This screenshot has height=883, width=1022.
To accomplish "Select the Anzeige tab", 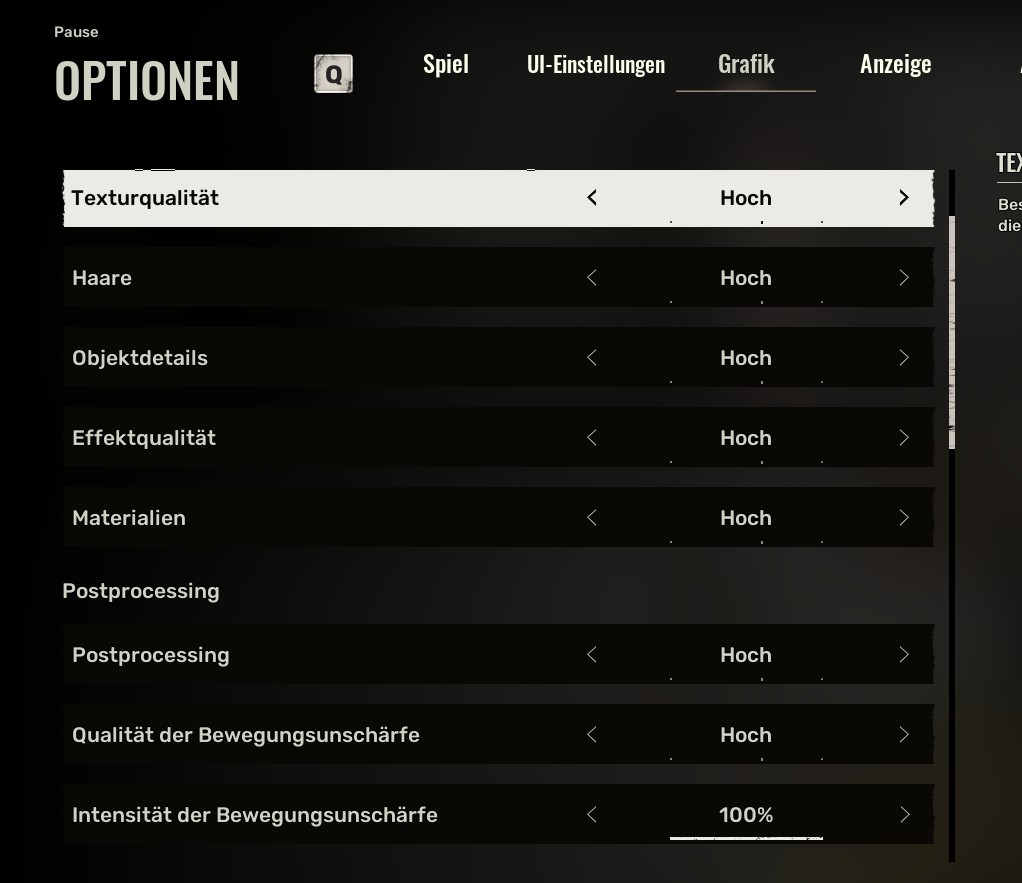I will [x=895, y=64].
